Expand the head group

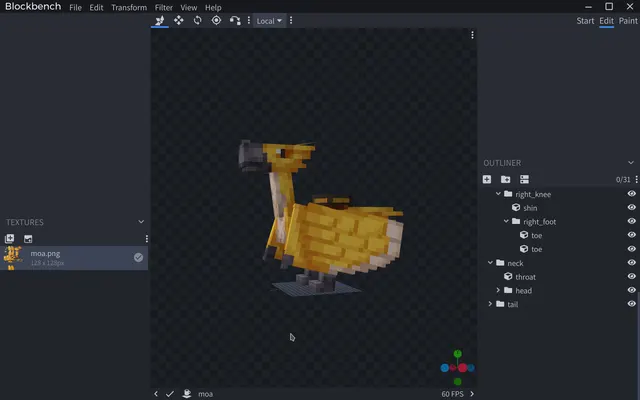(x=498, y=290)
